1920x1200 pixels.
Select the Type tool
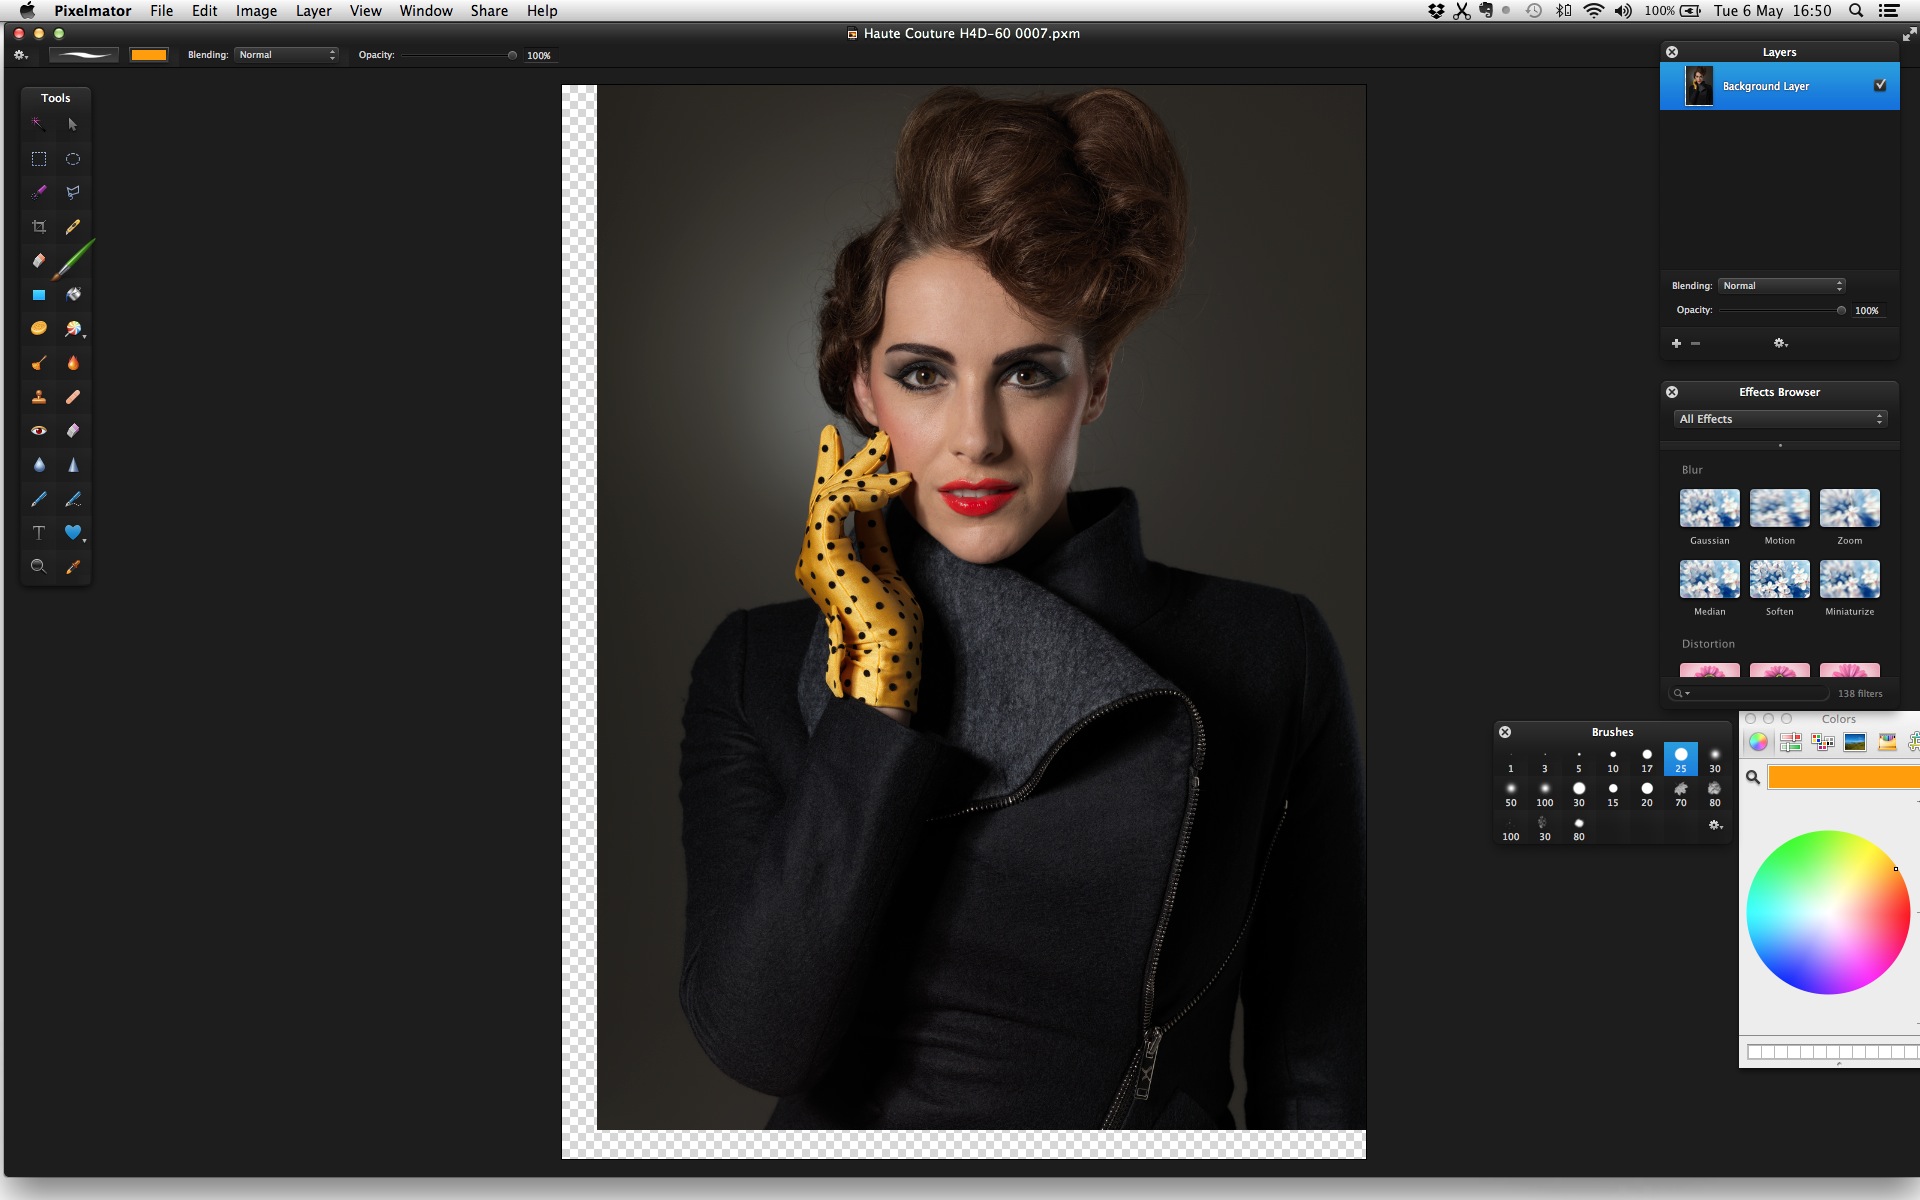pos(39,533)
